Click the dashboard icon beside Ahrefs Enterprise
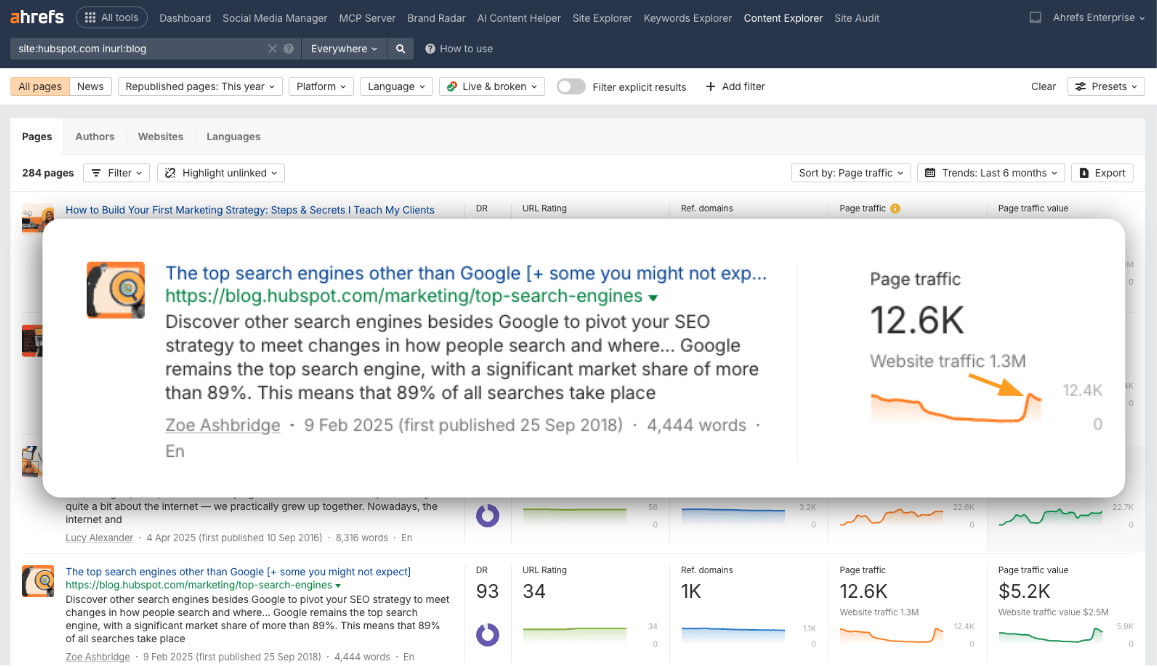 [x=1035, y=16]
